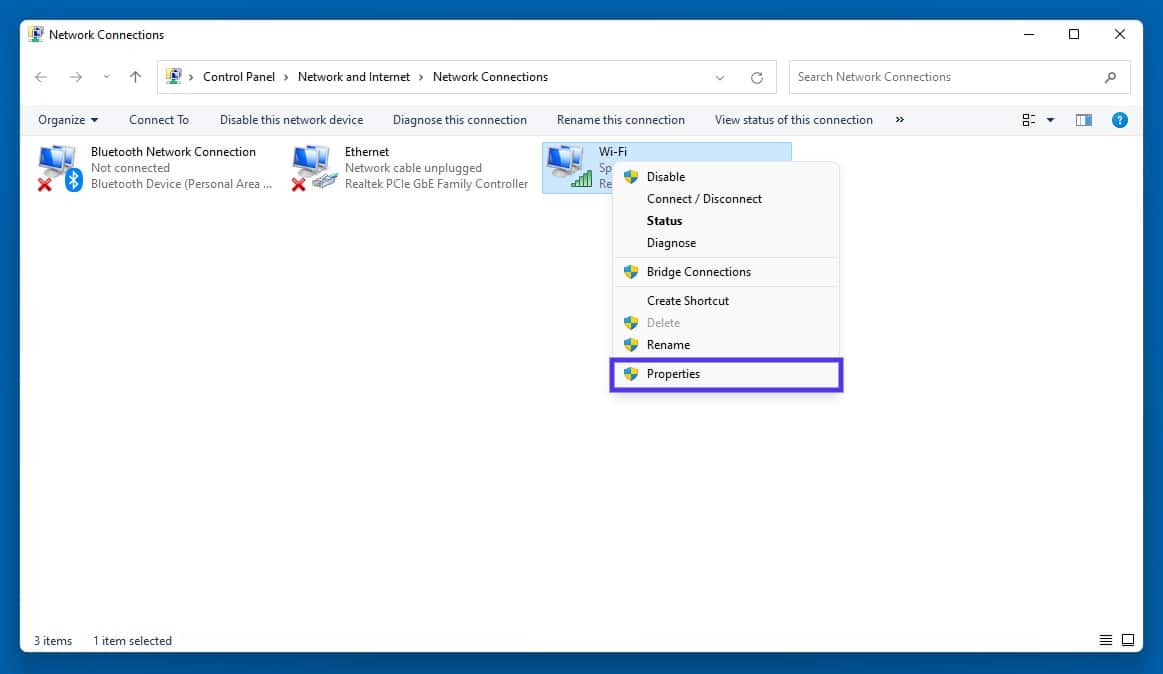Refresh the Network Connections view
The height and width of the screenshot is (674, 1163).
click(x=757, y=77)
